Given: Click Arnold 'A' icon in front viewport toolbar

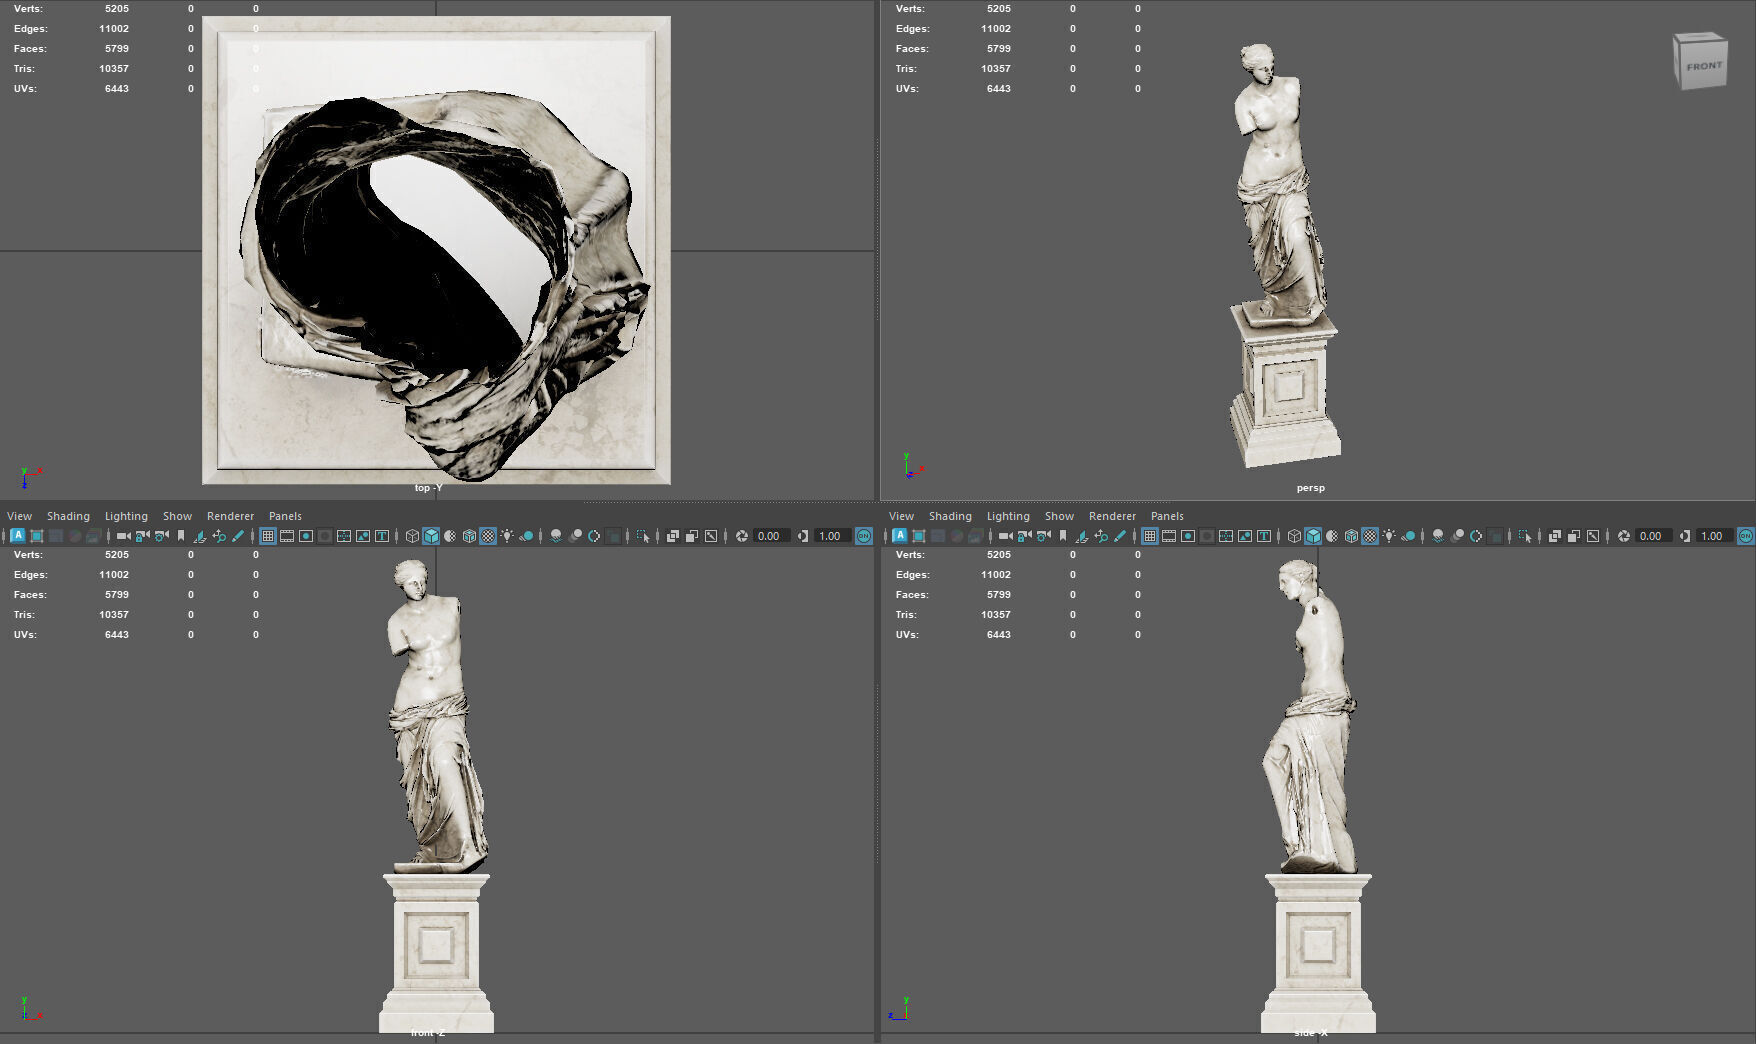Looking at the screenshot, I should point(18,536).
